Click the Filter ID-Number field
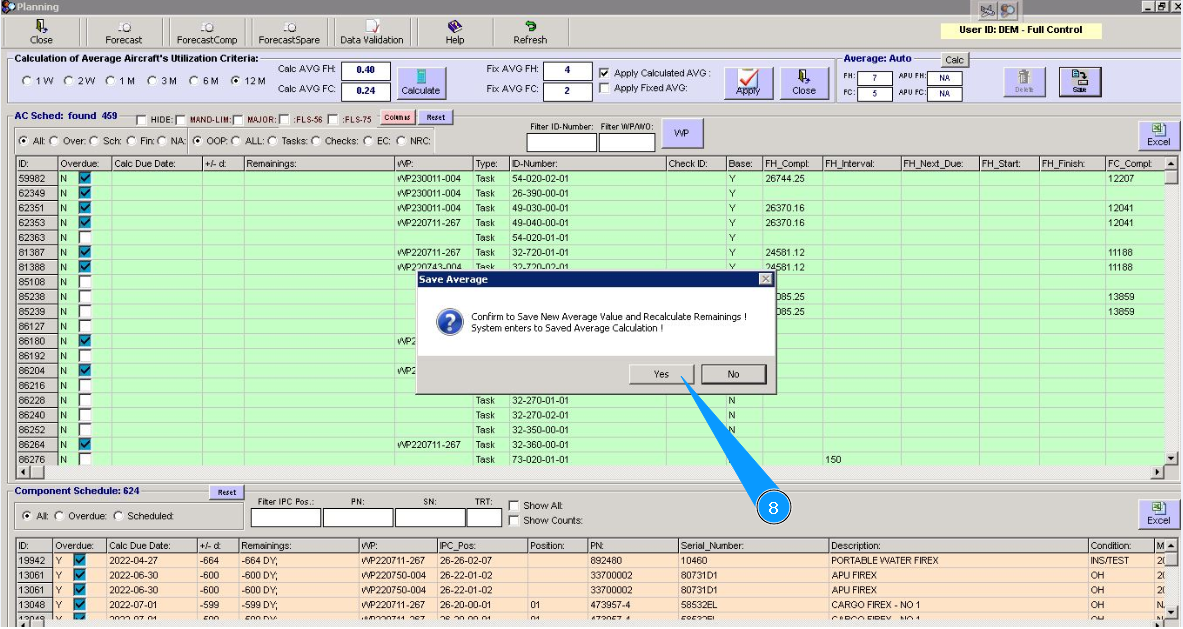 tap(561, 142)
